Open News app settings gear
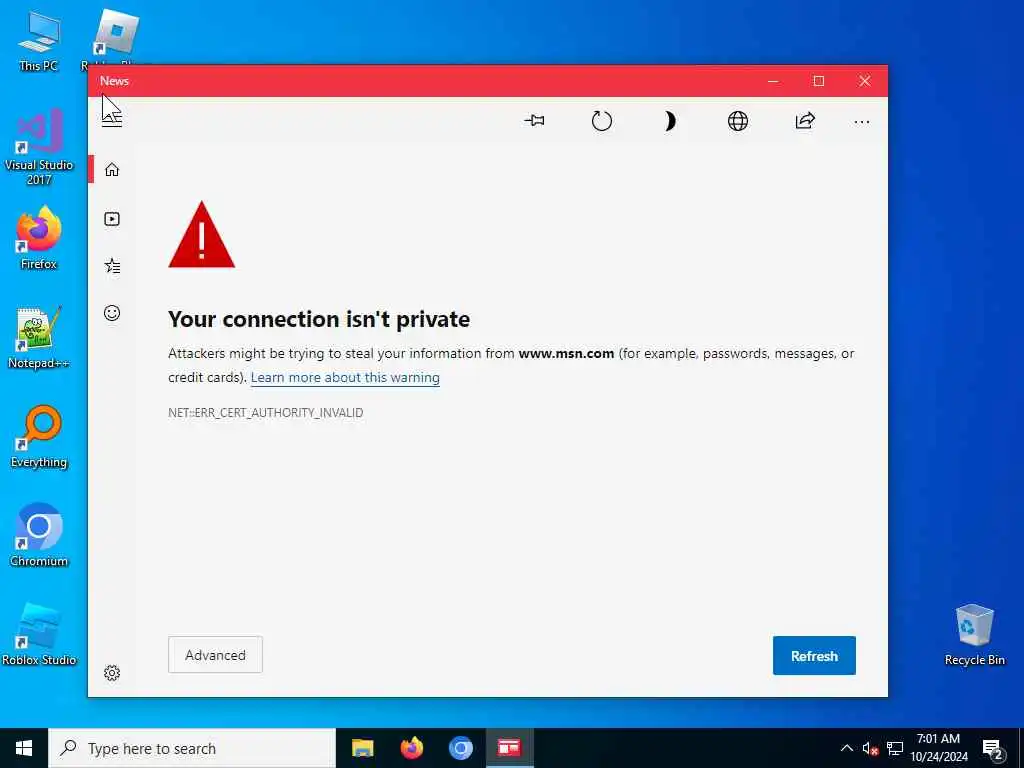This screenshot has height=768, width=1024. click(x=112, y=673)
